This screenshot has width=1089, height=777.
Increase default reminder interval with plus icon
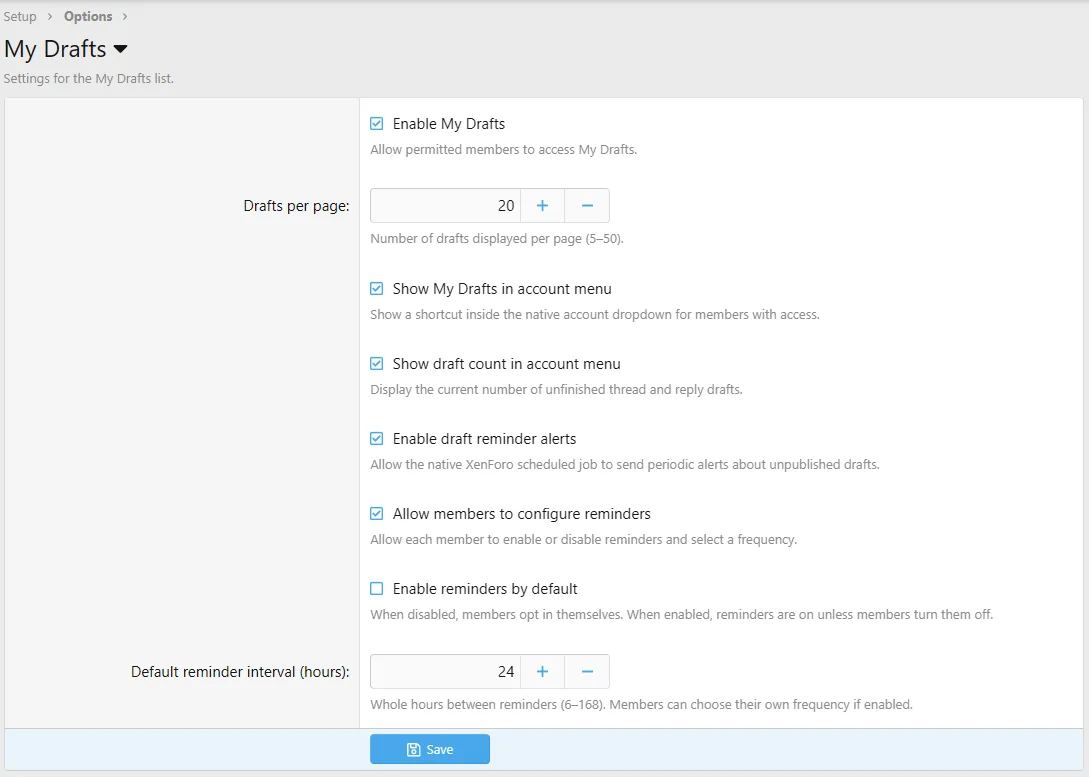coord(542,671)
